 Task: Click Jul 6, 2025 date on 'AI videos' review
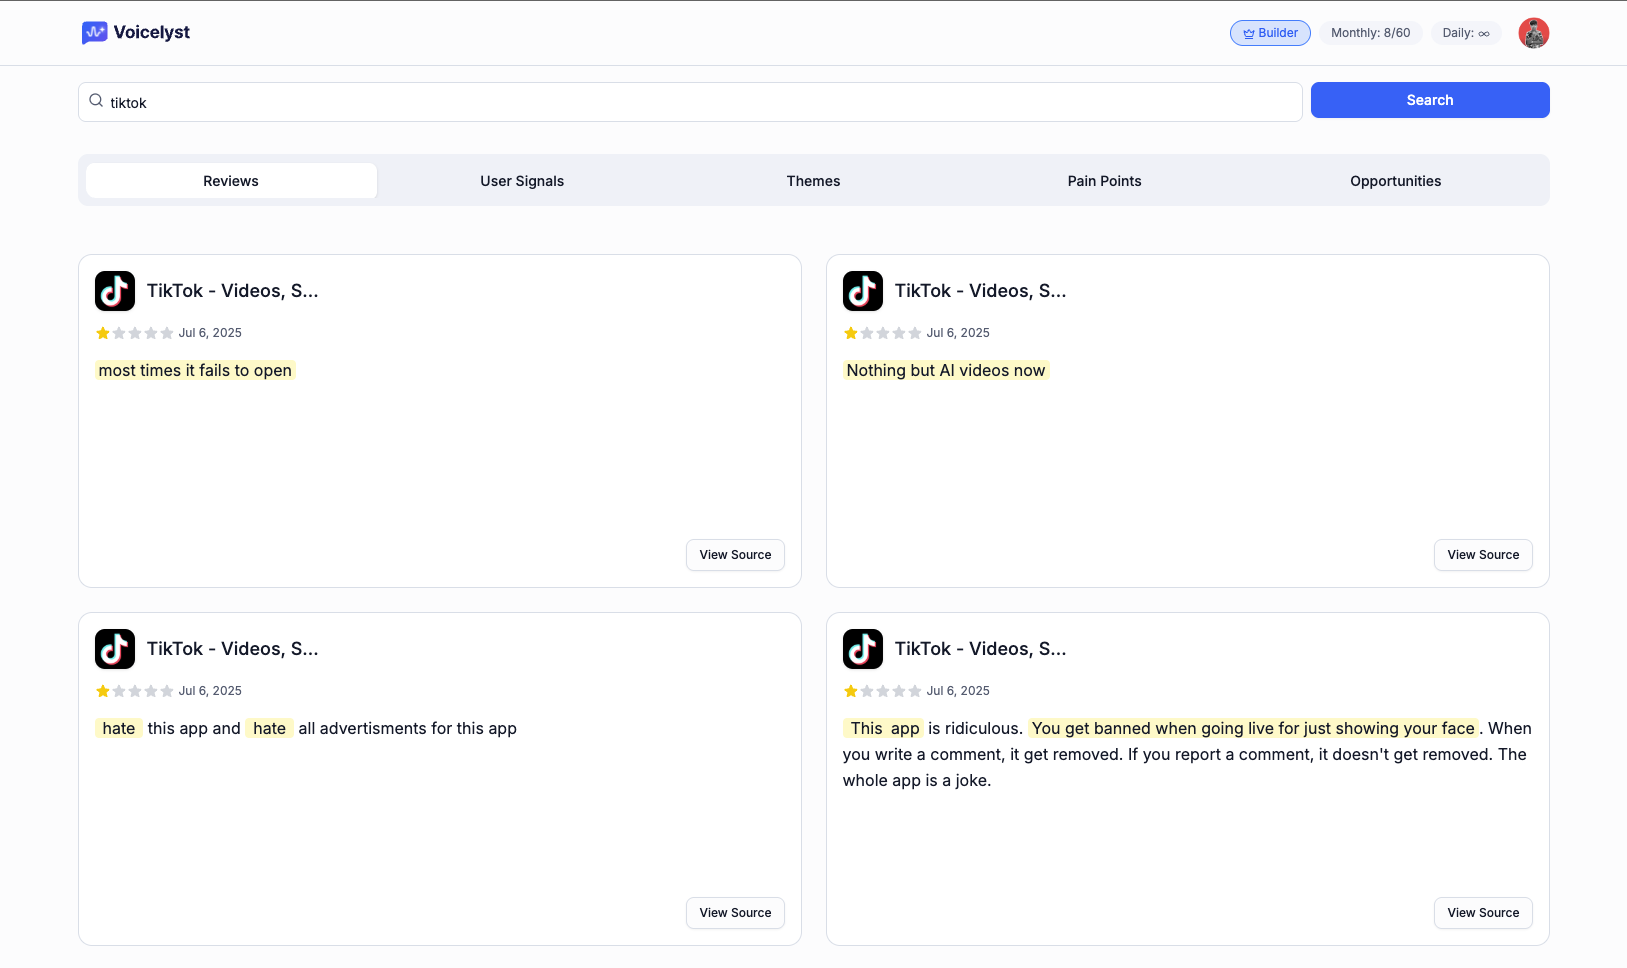(x=958, y=333)
